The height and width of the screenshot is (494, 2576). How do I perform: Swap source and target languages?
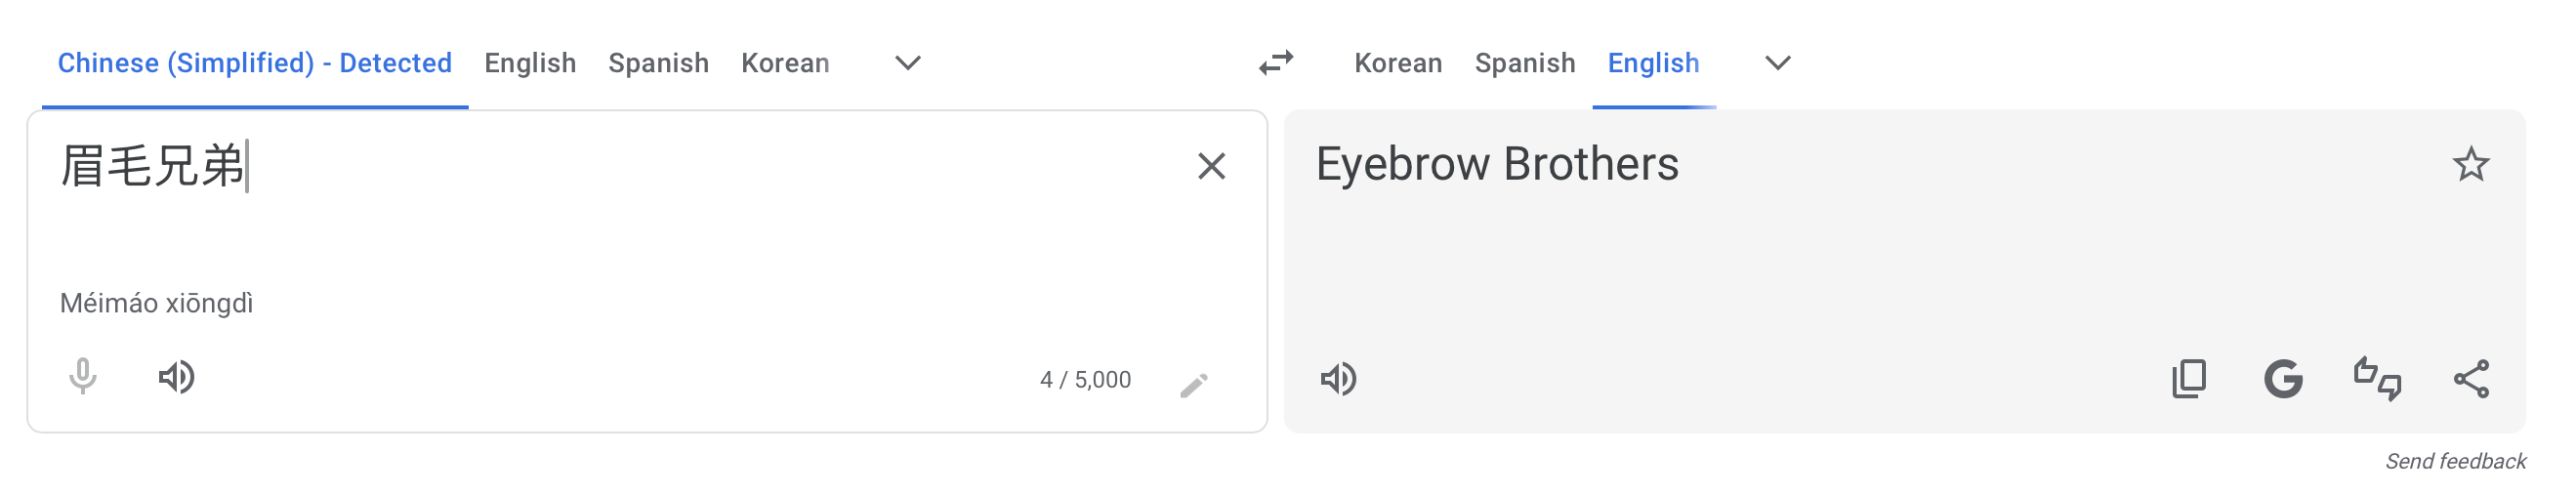click(1276, 63)
